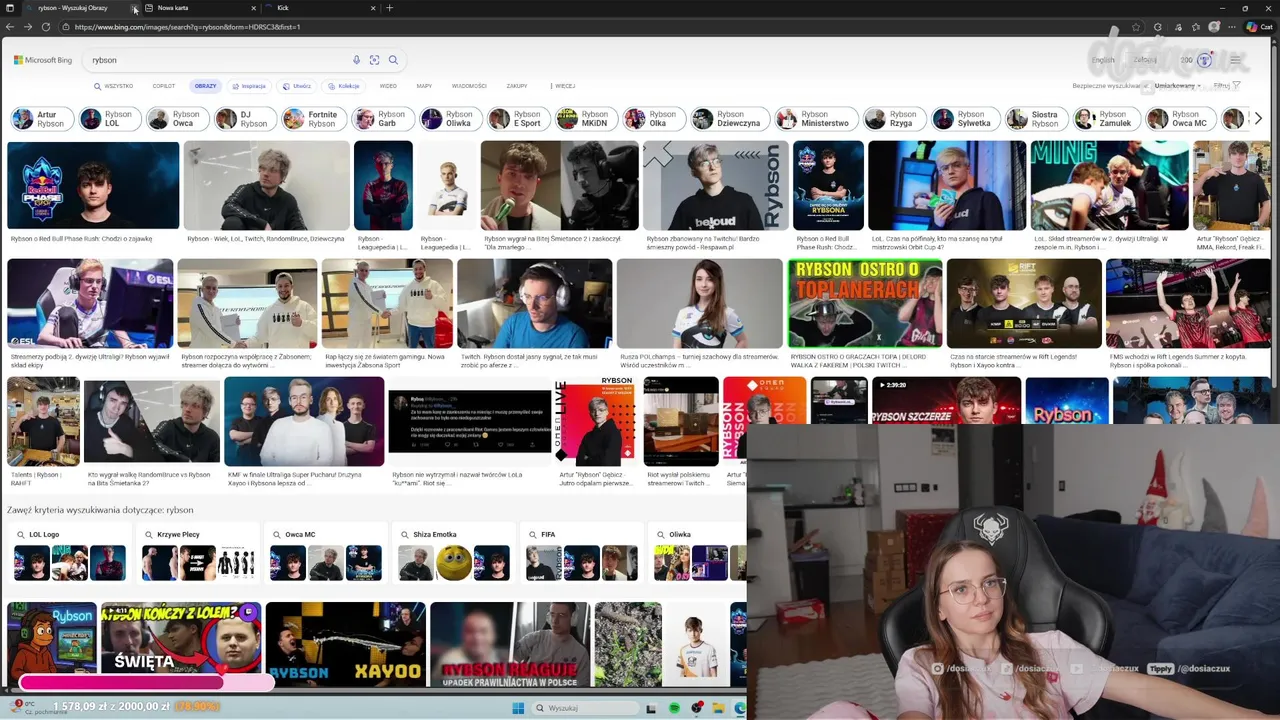The image size is (1280, 720).
Task: Select the ZAKUPY tab
Action: point(516,86)
